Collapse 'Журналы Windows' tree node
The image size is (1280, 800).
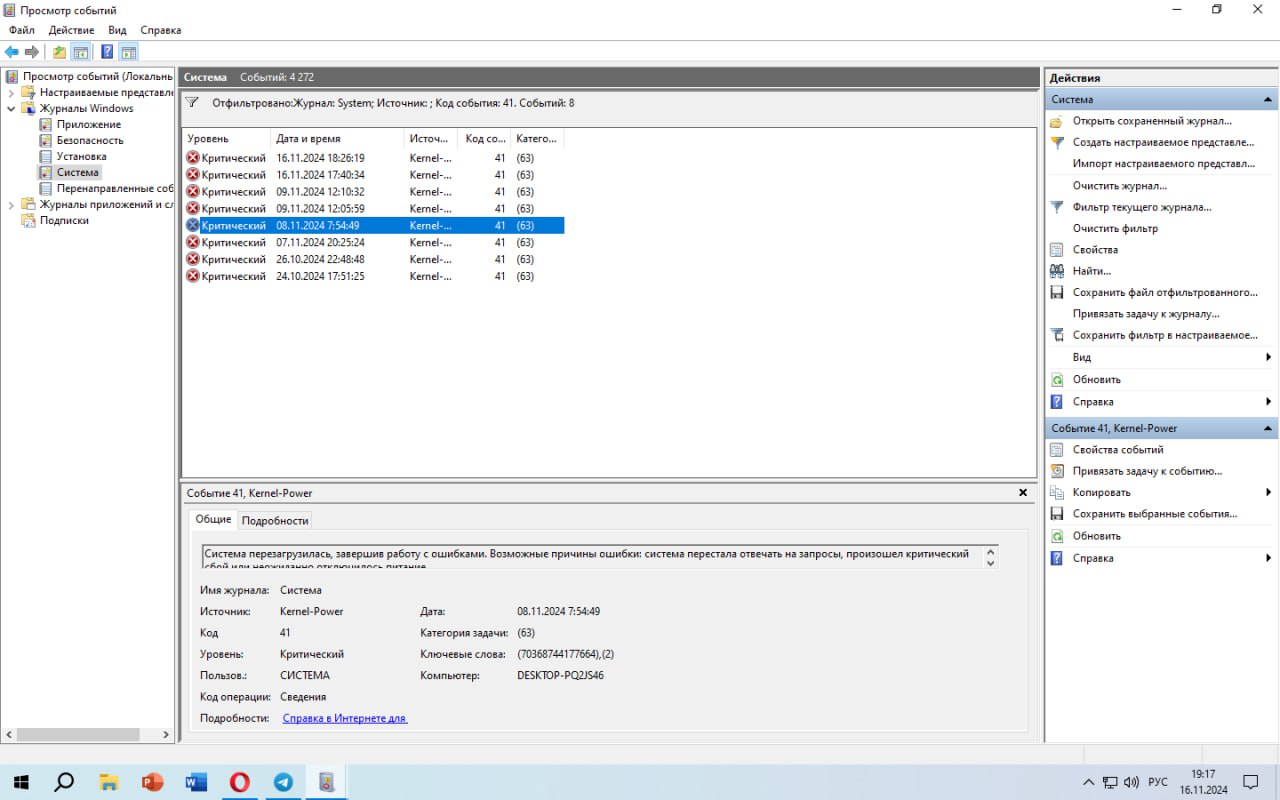click(10, 108)
